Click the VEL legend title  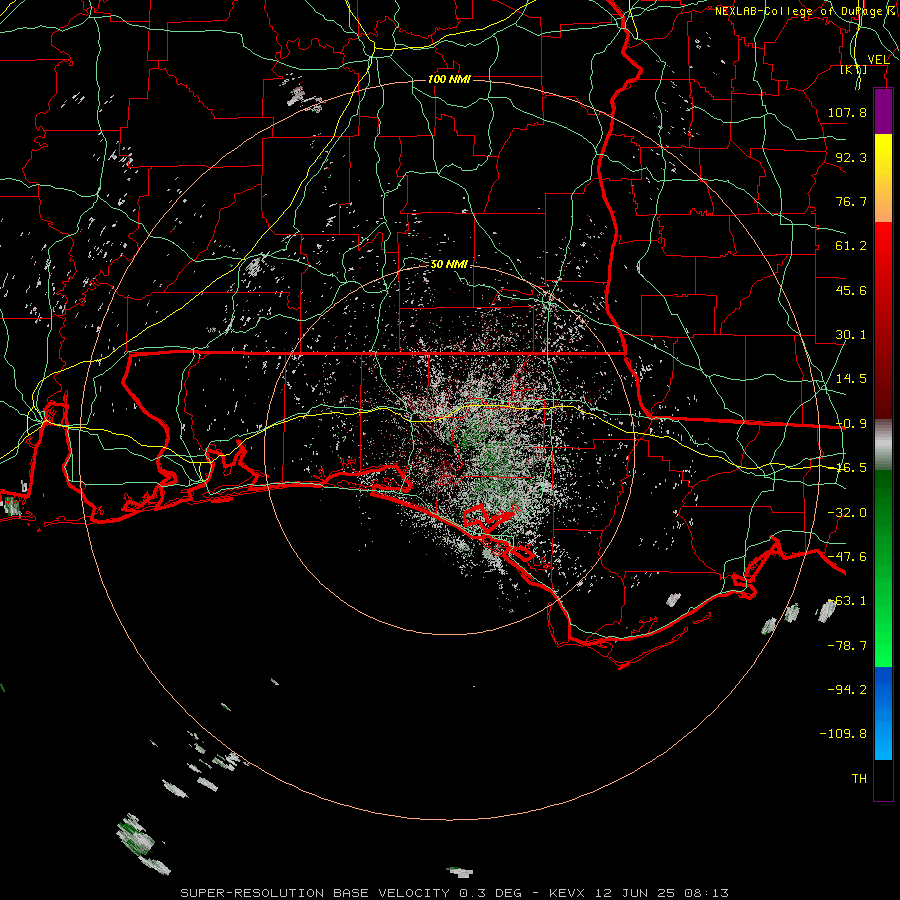point(878,59)
